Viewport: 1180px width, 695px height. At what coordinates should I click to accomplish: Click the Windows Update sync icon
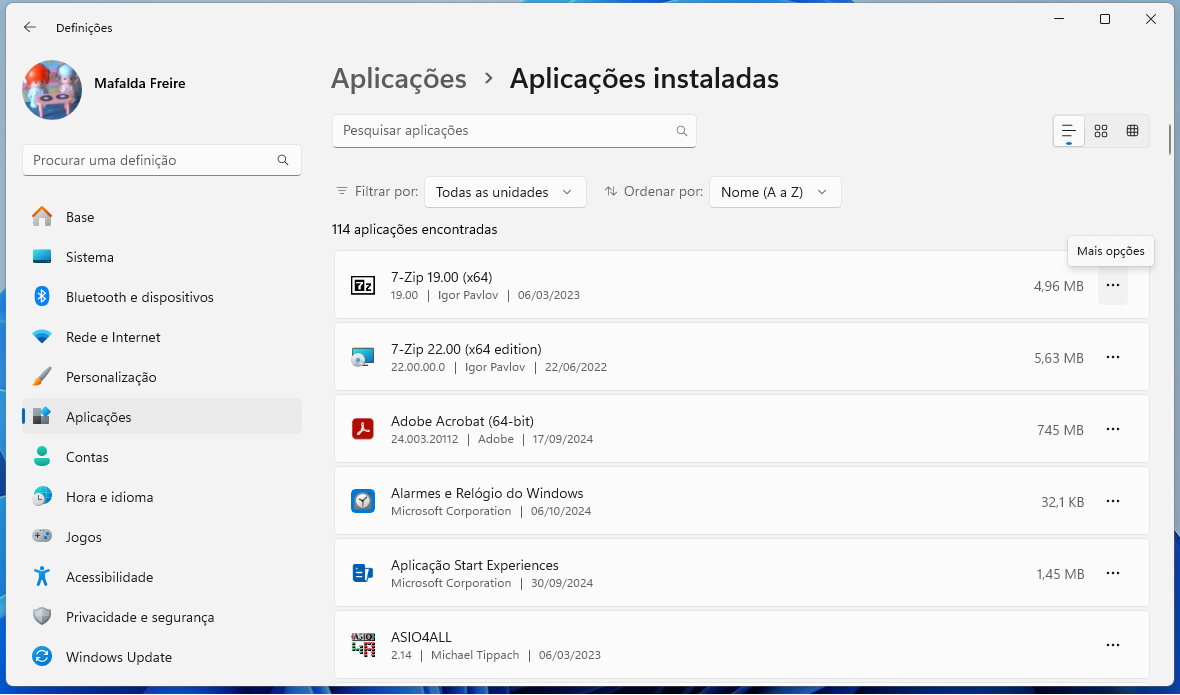(x=42, y=657)
